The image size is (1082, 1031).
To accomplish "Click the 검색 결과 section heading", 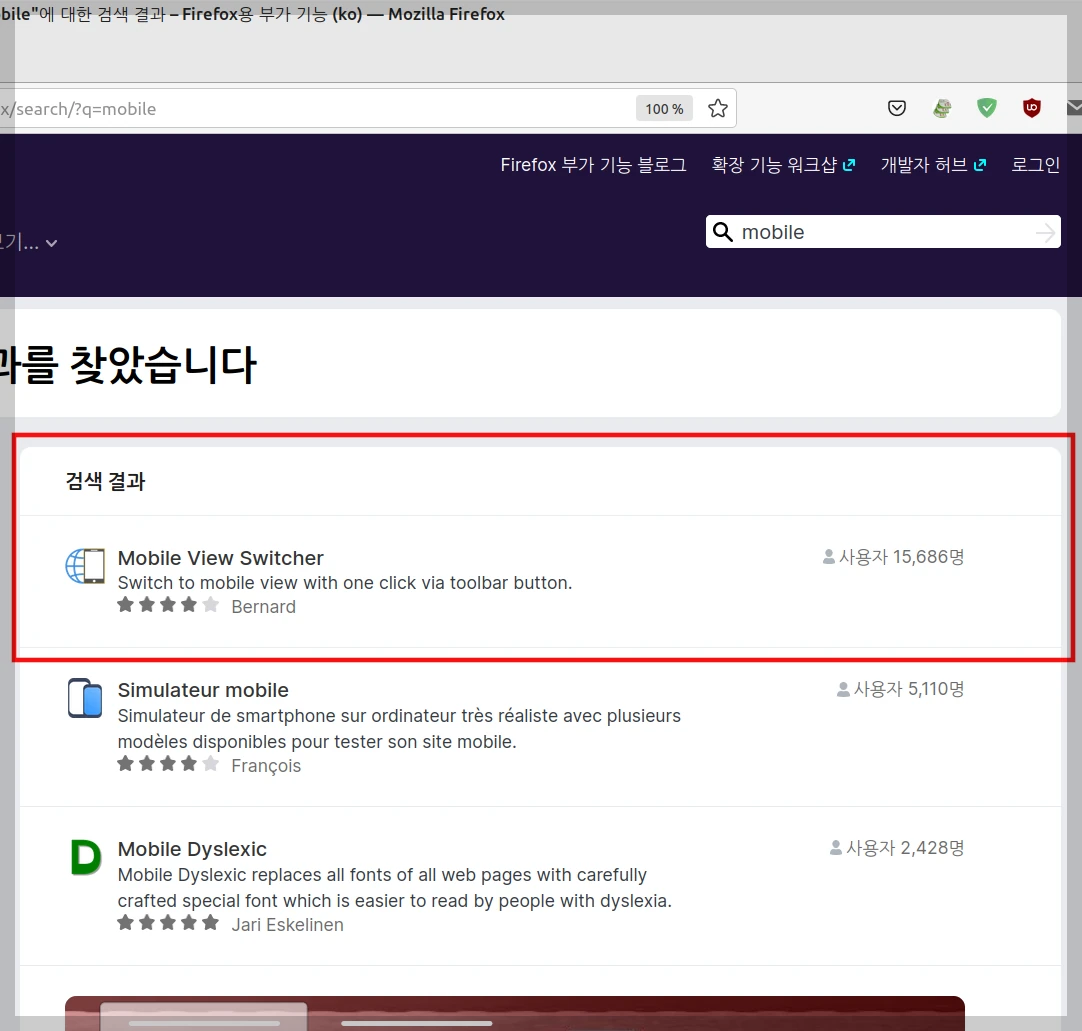I will tap(105, 481).
